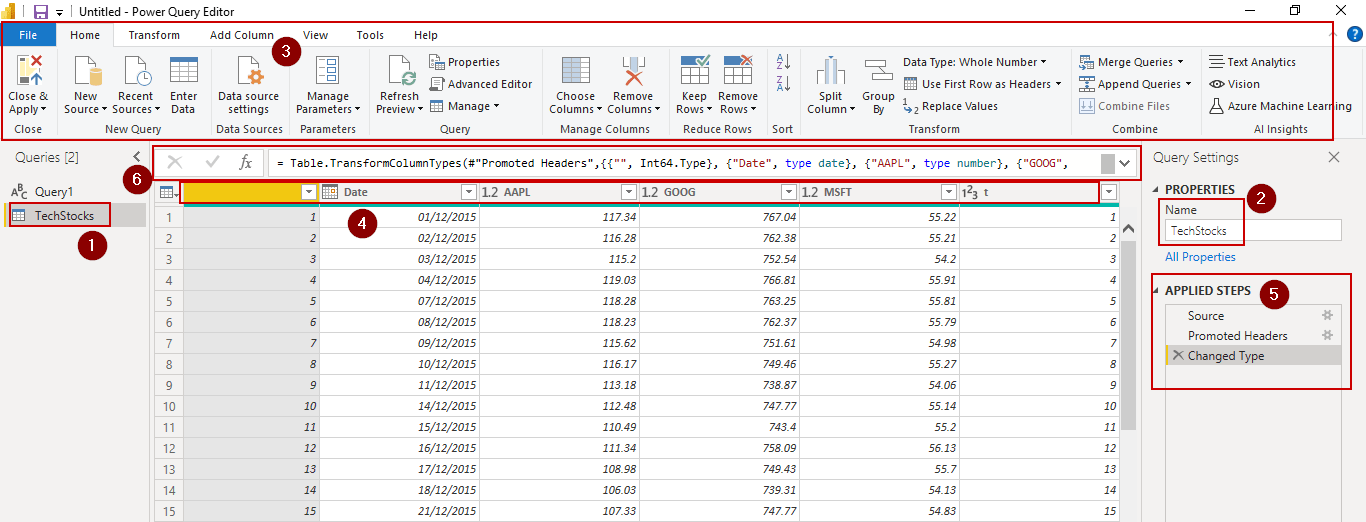Click Replace Values in the ribbon
The height and width of the screenshot is (522, 1366).
(950, 106)
